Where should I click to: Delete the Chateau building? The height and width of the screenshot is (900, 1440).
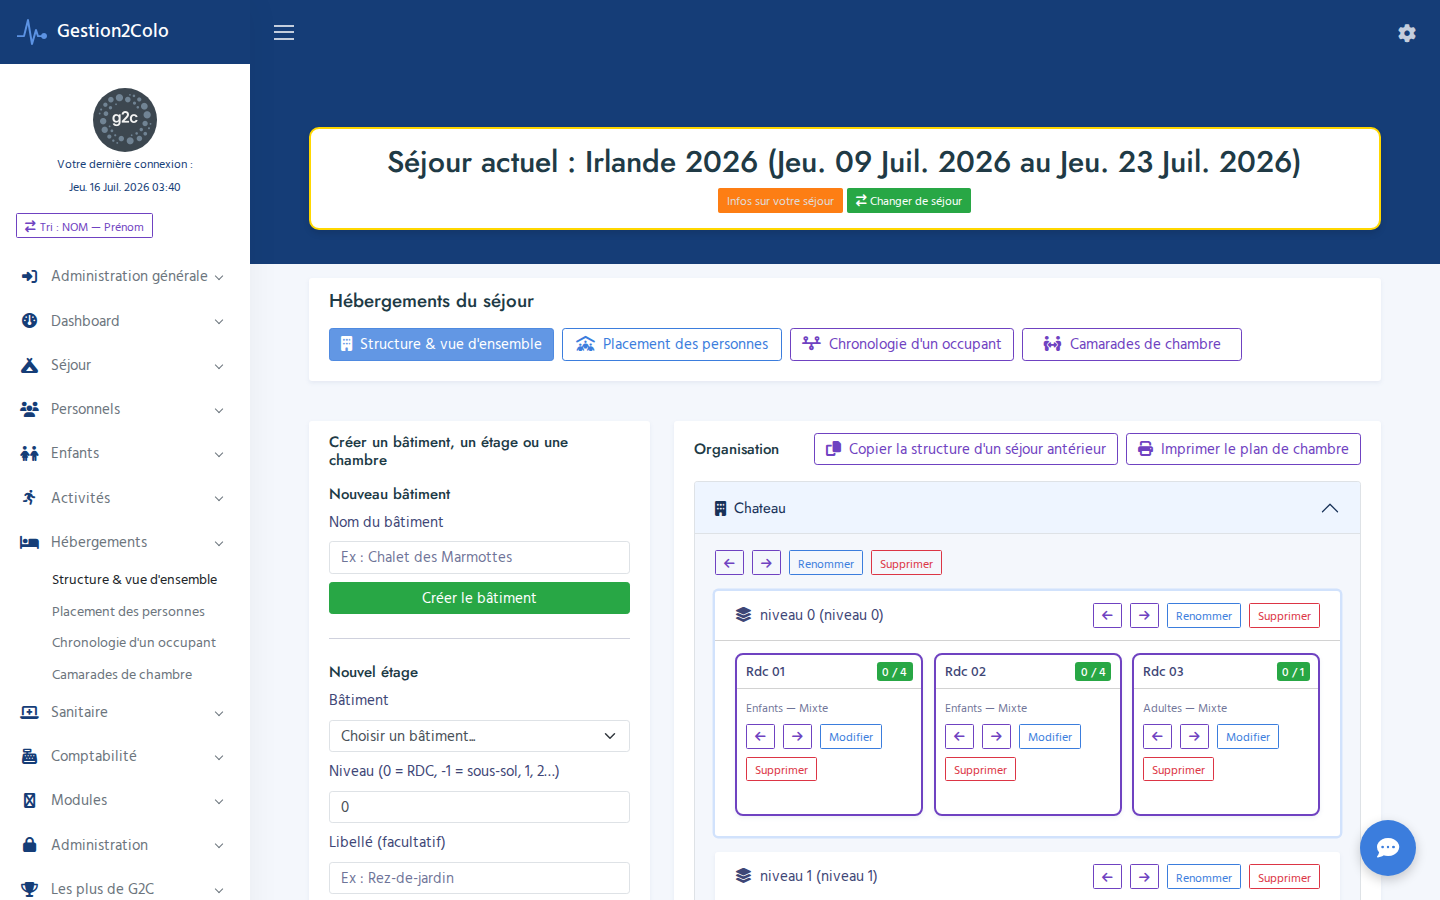(x=906, y=563)
